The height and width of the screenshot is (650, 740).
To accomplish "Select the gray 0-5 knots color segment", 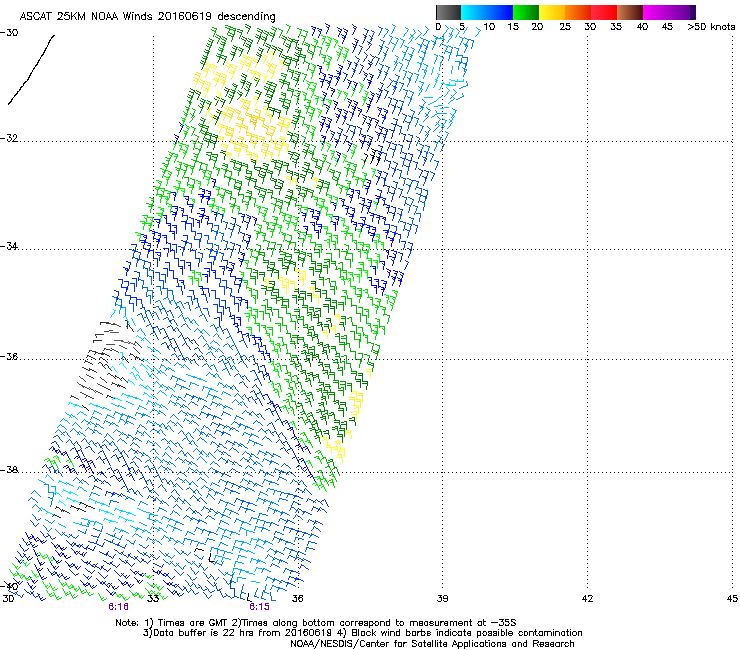I will (x=448, y=12).
